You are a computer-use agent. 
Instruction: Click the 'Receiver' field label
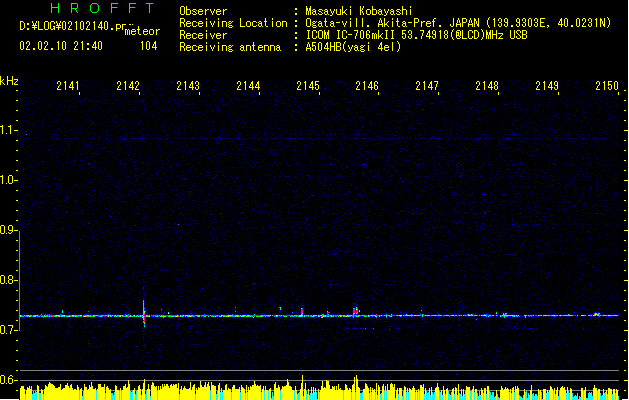tap(203, 35)
